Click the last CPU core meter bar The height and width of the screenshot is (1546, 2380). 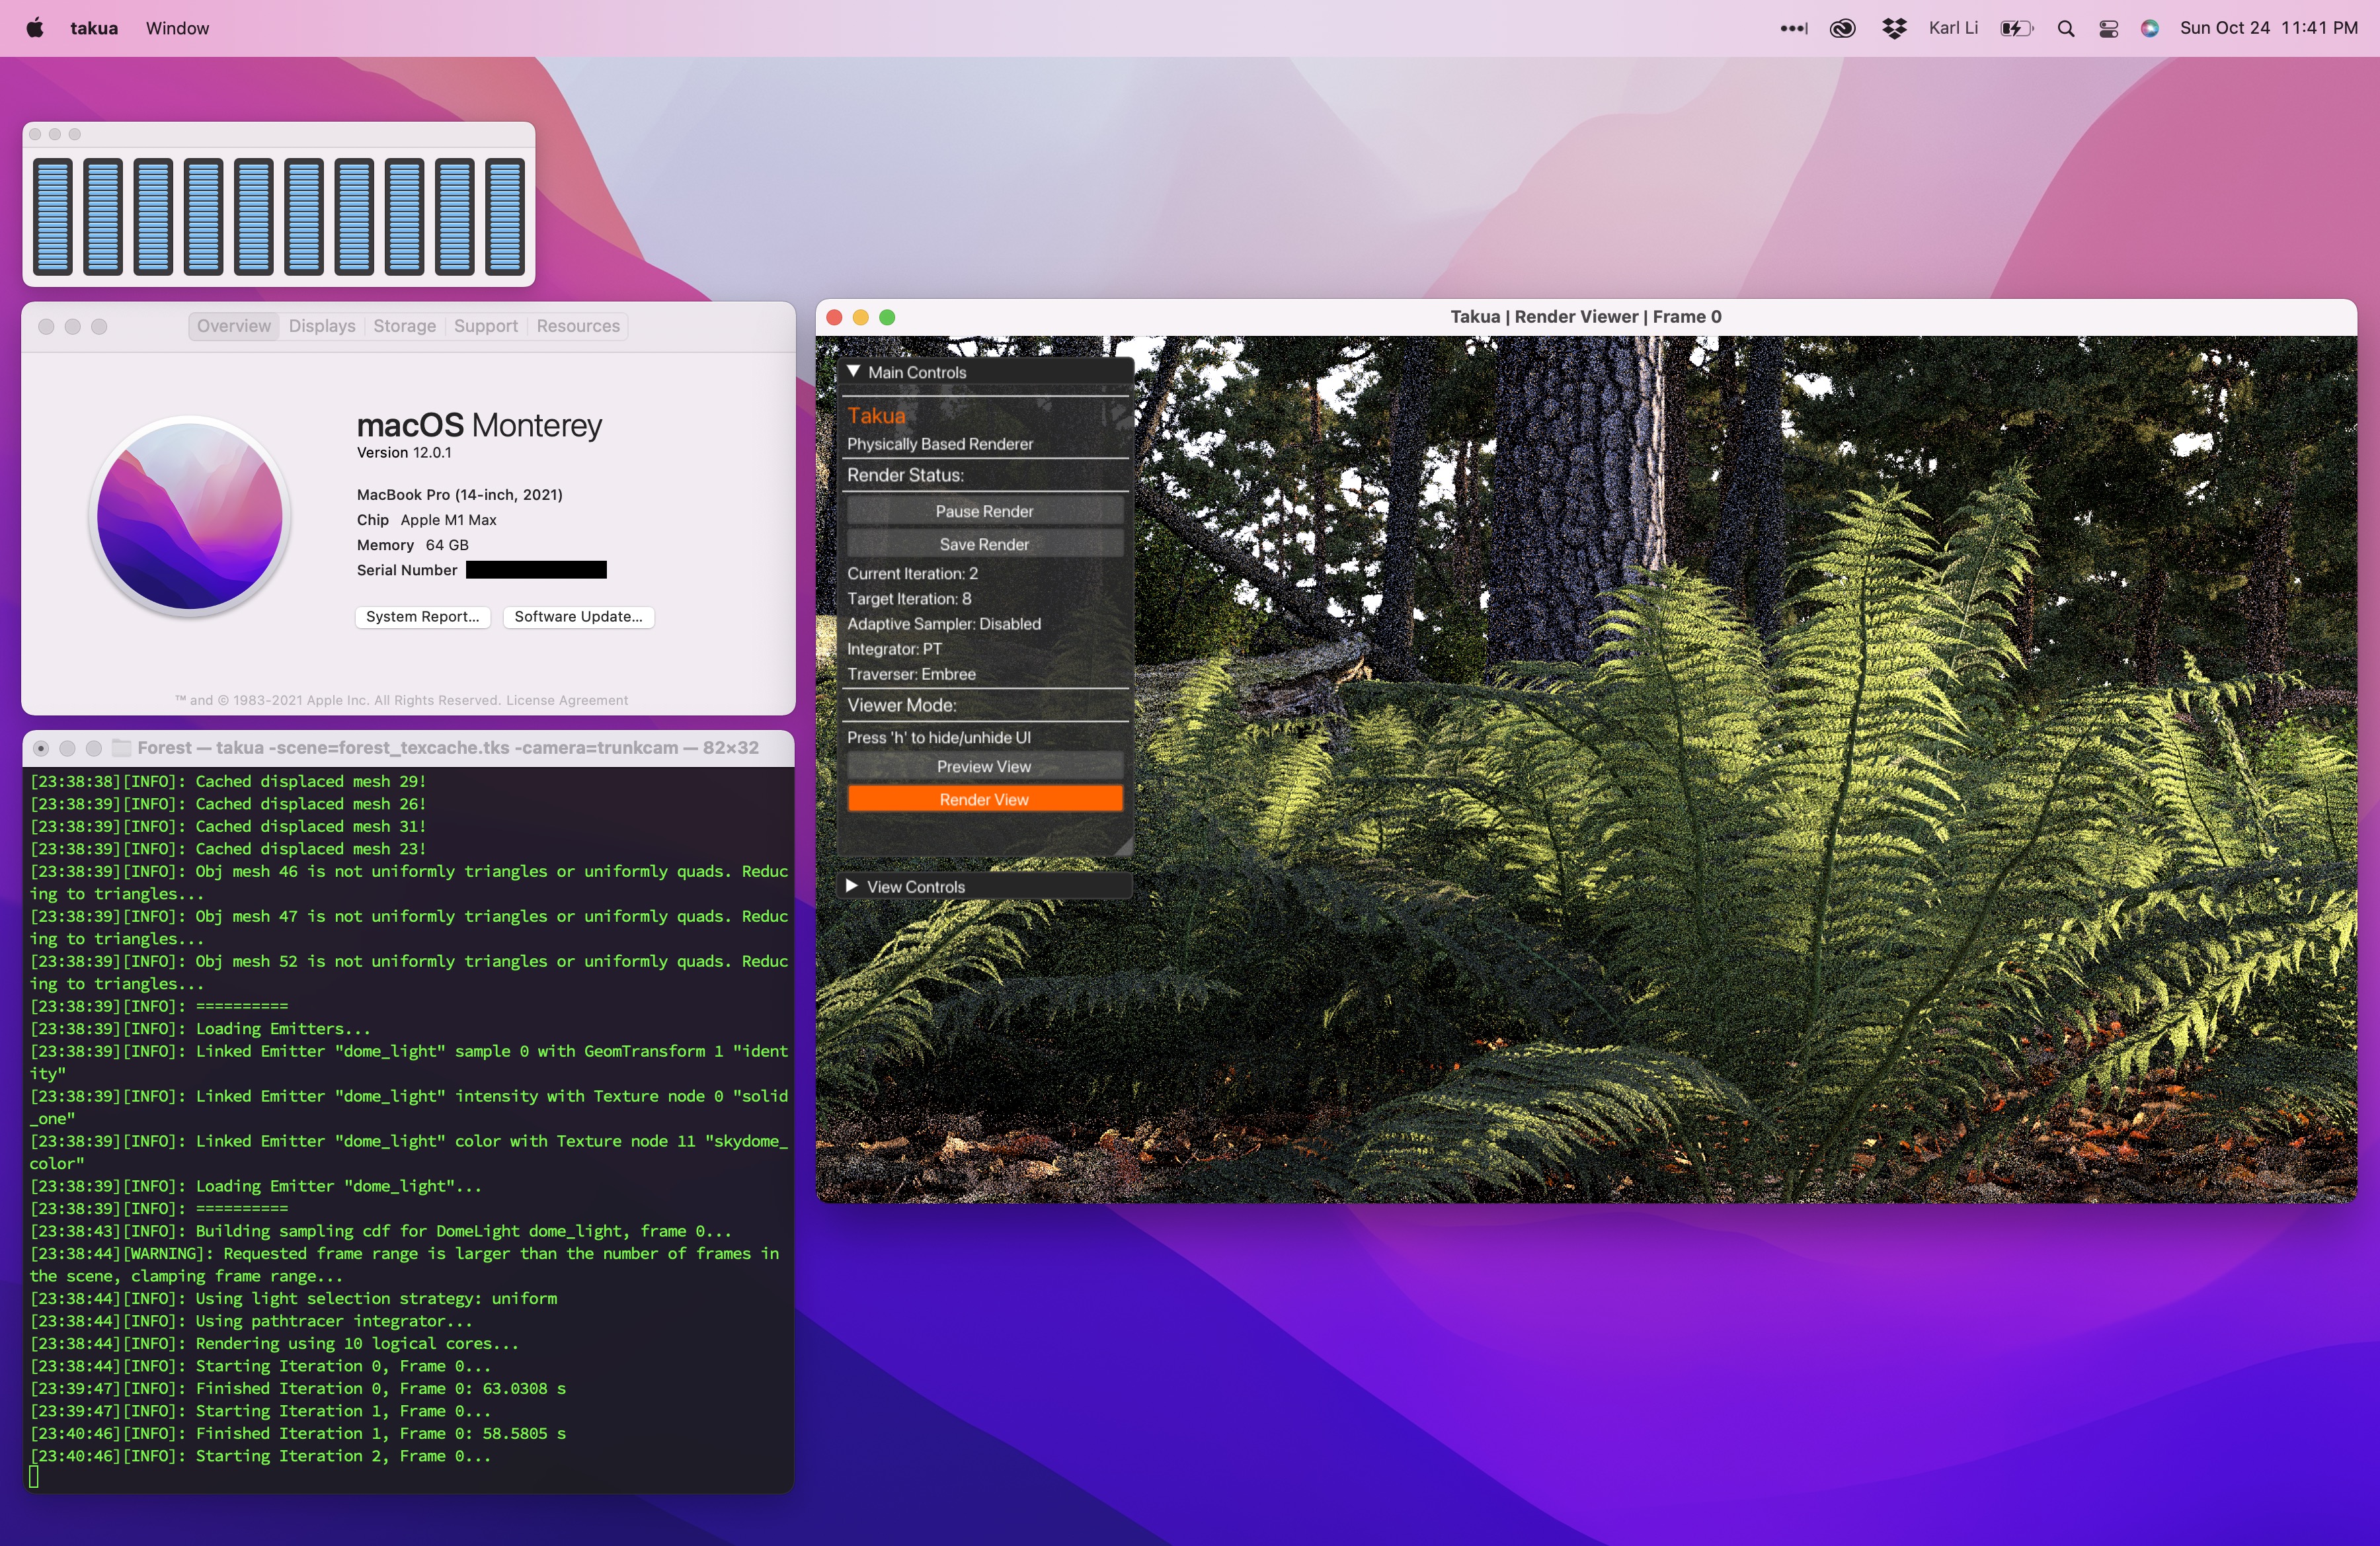[x=506, y=217]
